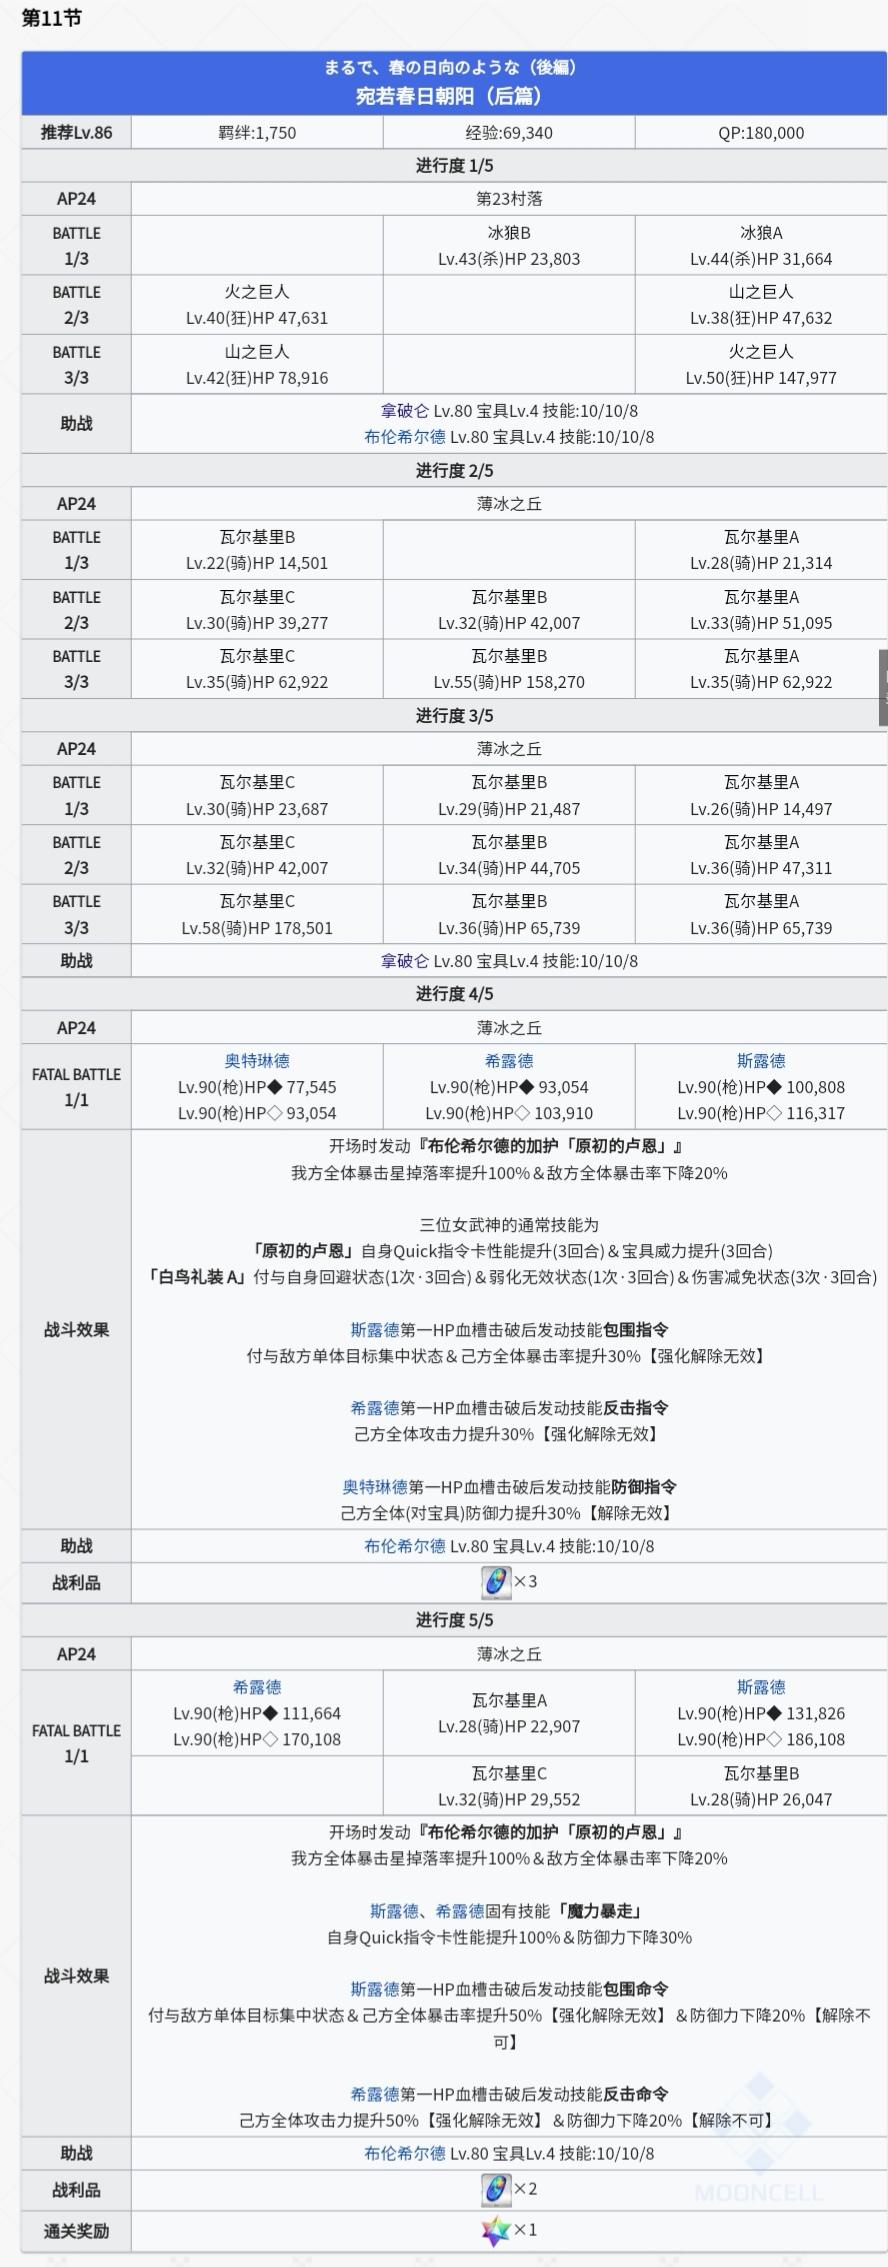Click the gray side handle at right edge

pos(883,687)
